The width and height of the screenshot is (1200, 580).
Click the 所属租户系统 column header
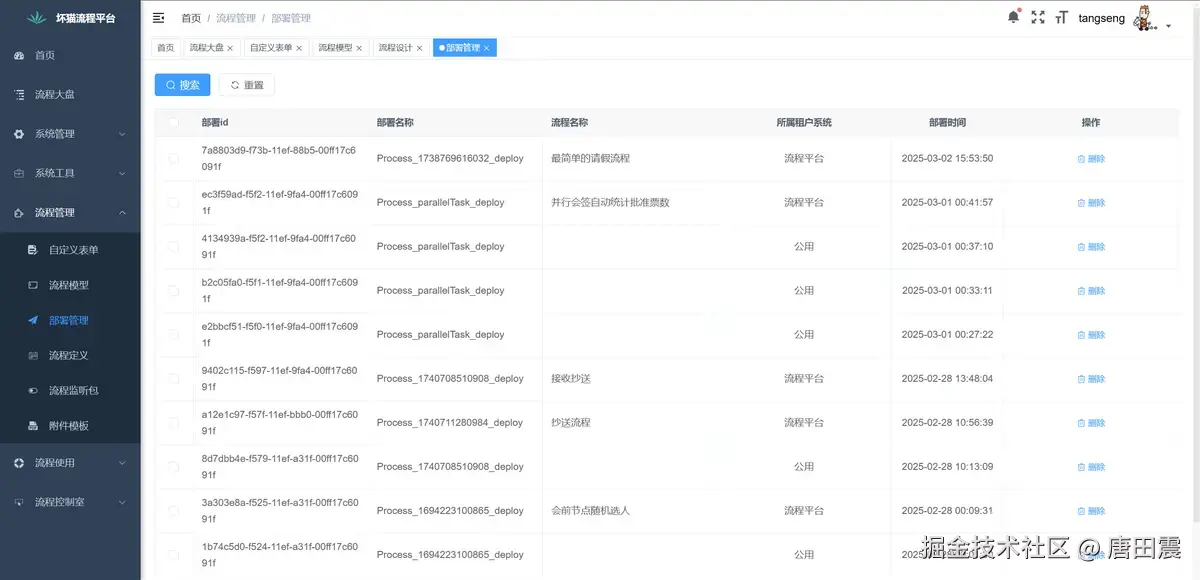pos(804,122)
